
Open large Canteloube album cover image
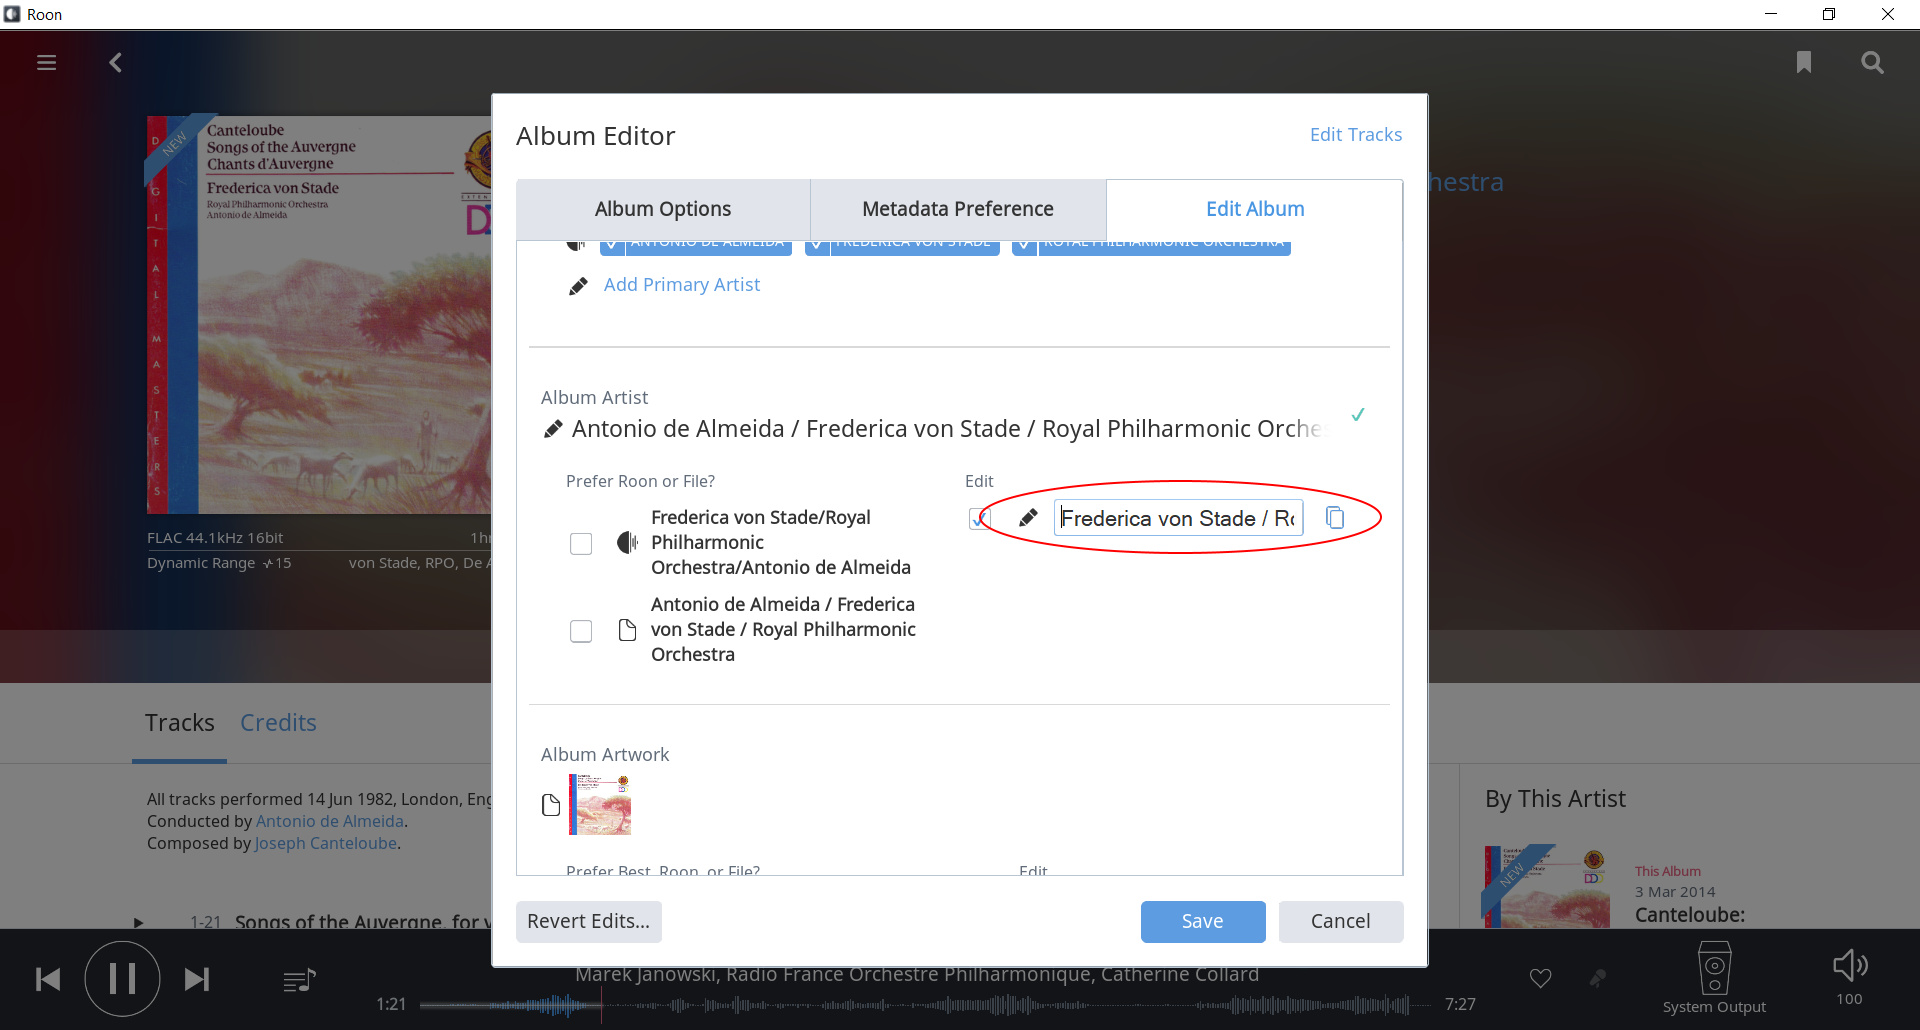pyautogui.click(x=319, y=315)
